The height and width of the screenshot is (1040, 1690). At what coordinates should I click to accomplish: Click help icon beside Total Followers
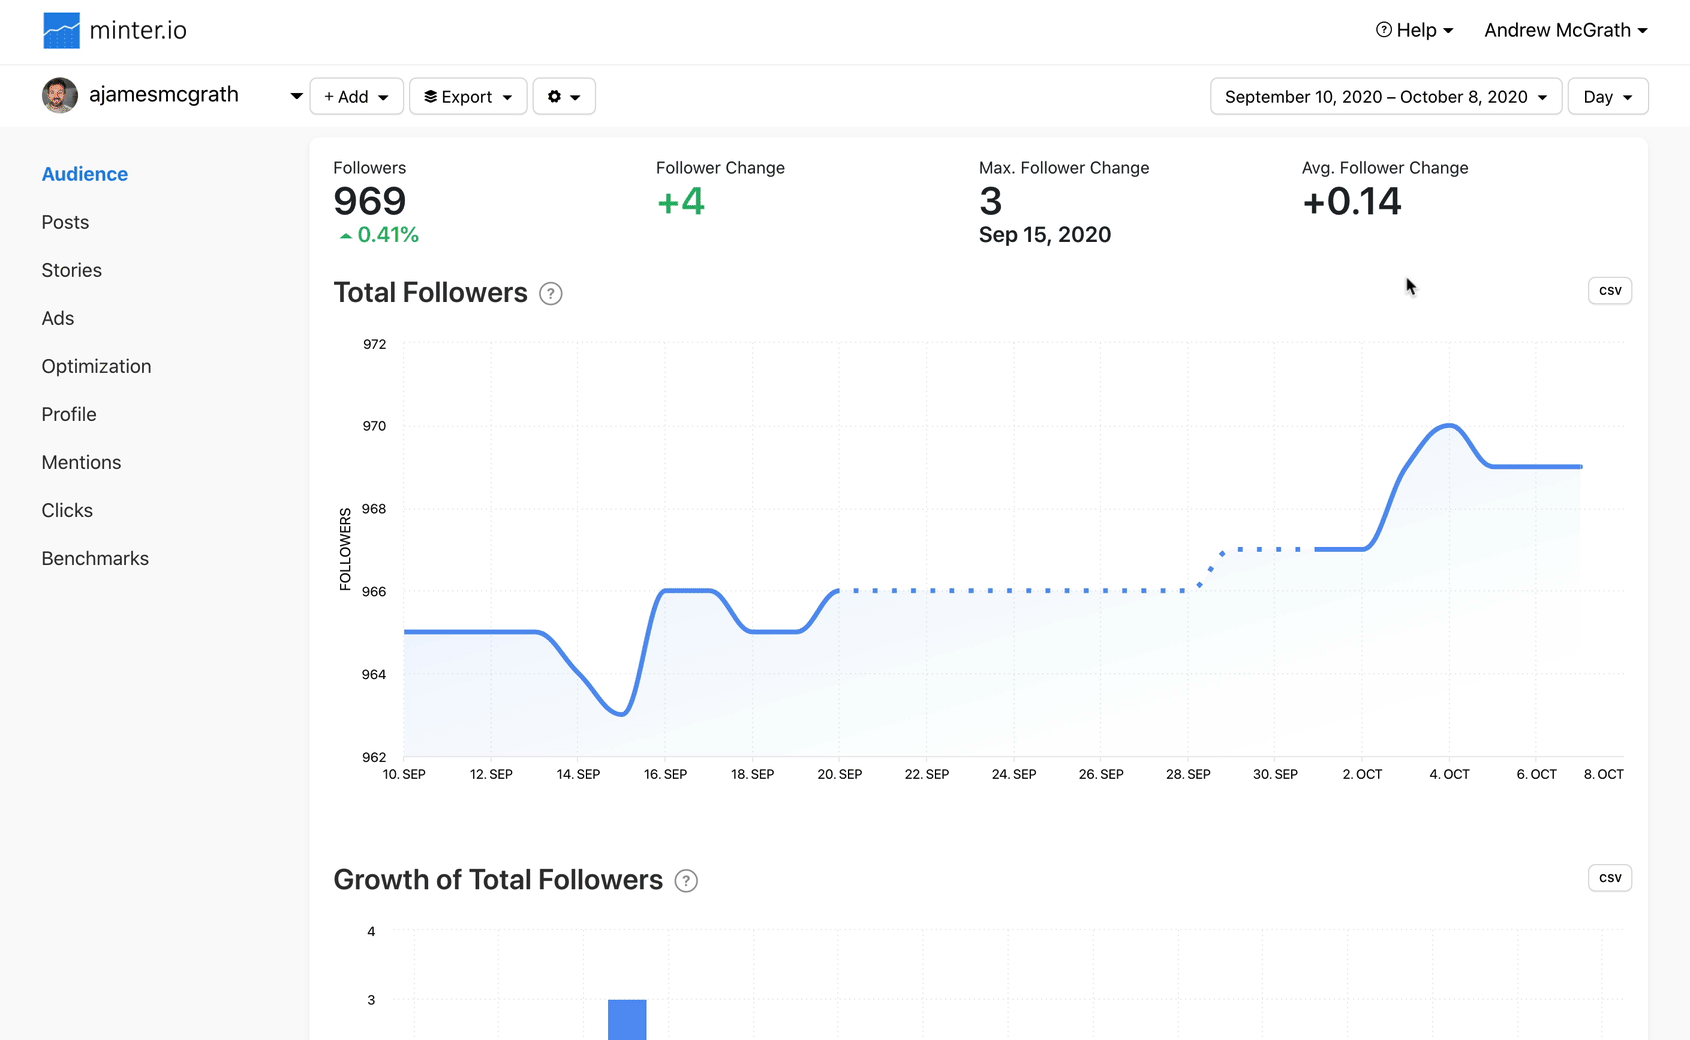(x=551, y=294)
